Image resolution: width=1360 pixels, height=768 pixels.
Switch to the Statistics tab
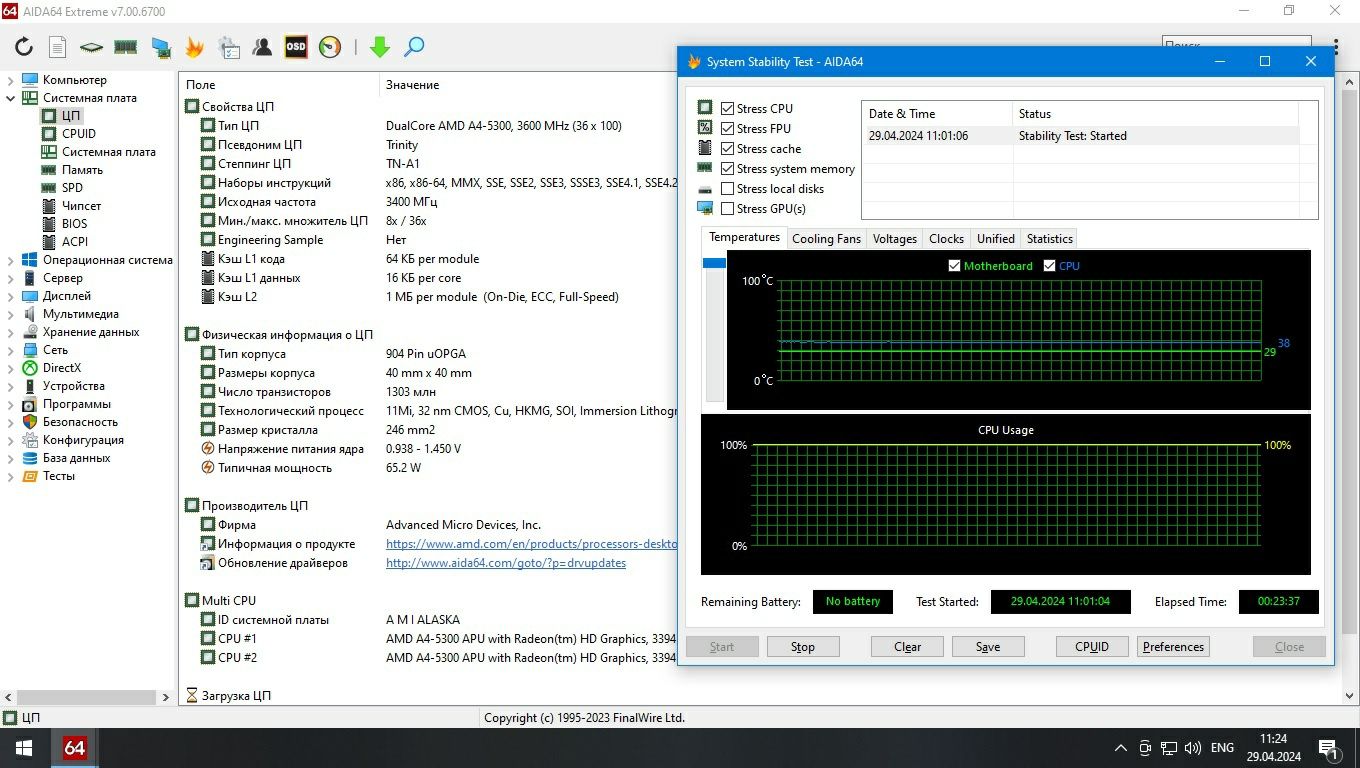coord(1049,239)
